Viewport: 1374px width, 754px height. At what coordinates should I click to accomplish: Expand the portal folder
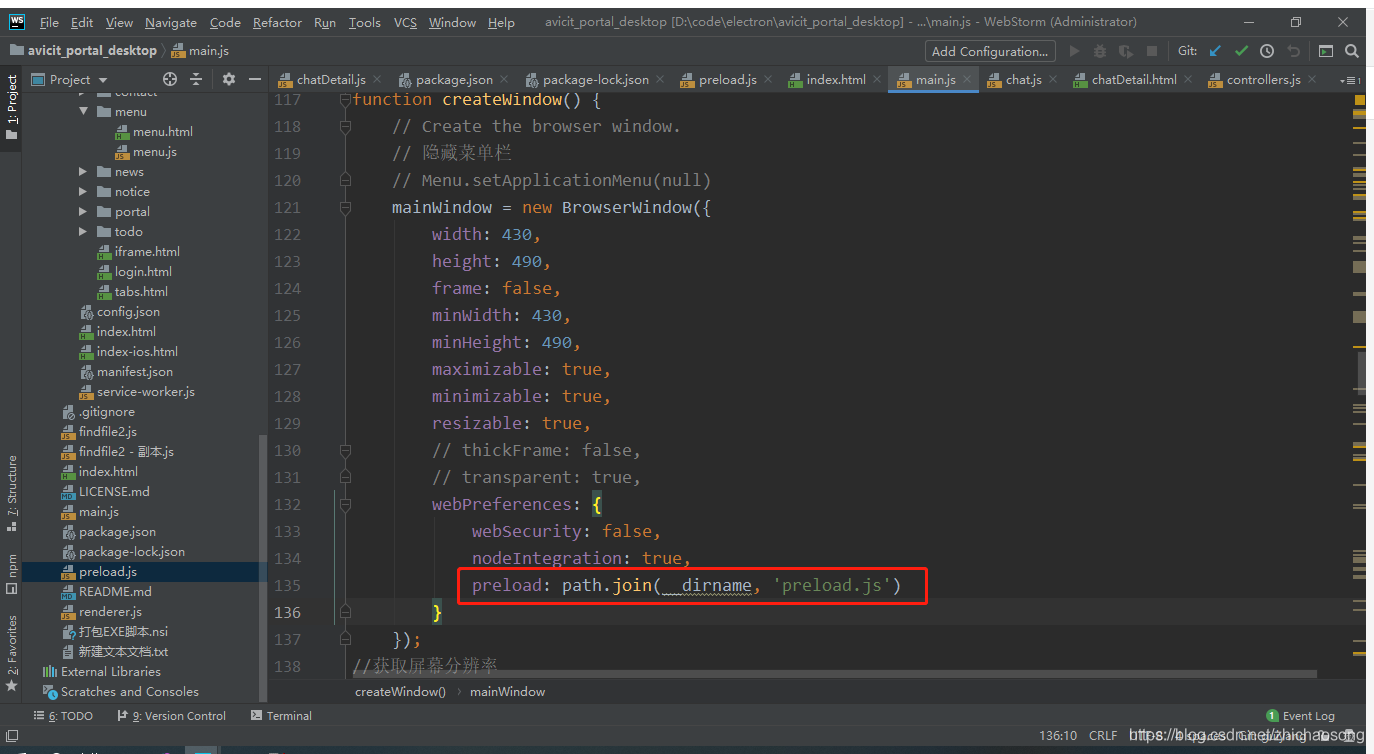click(84, 211)
